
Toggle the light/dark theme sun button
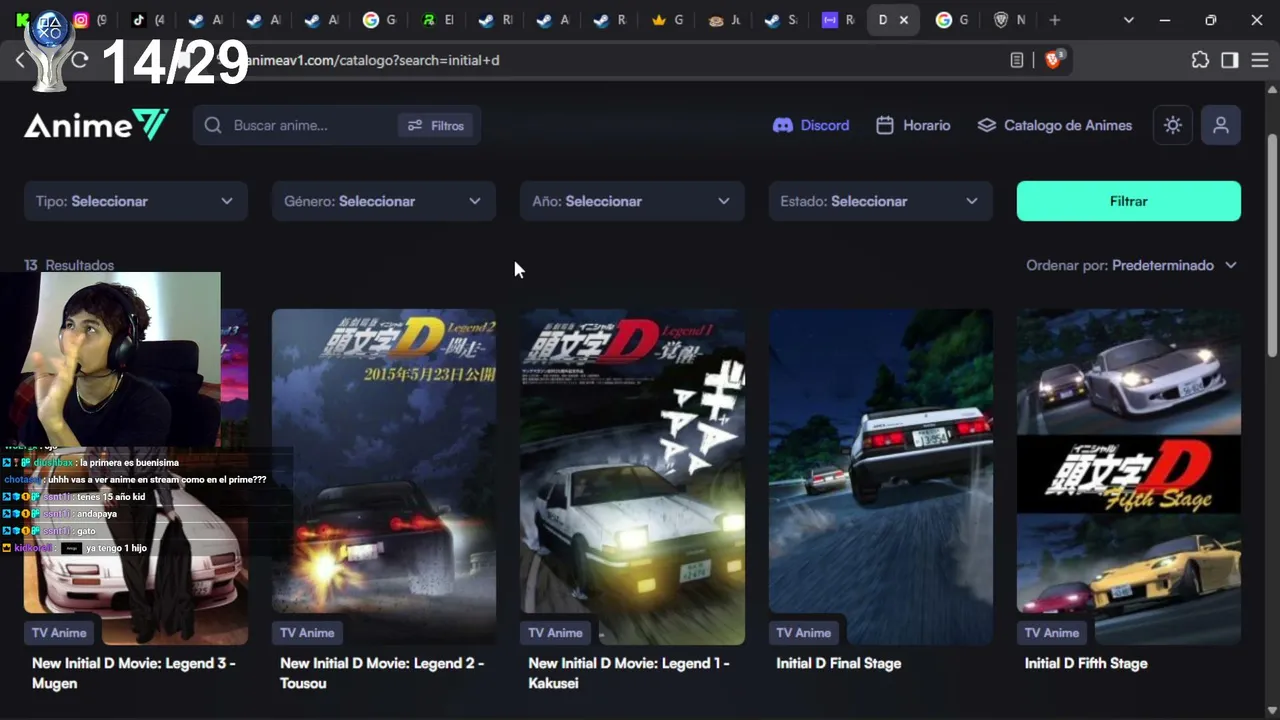pyautogui.click(x=1173, y=125)
